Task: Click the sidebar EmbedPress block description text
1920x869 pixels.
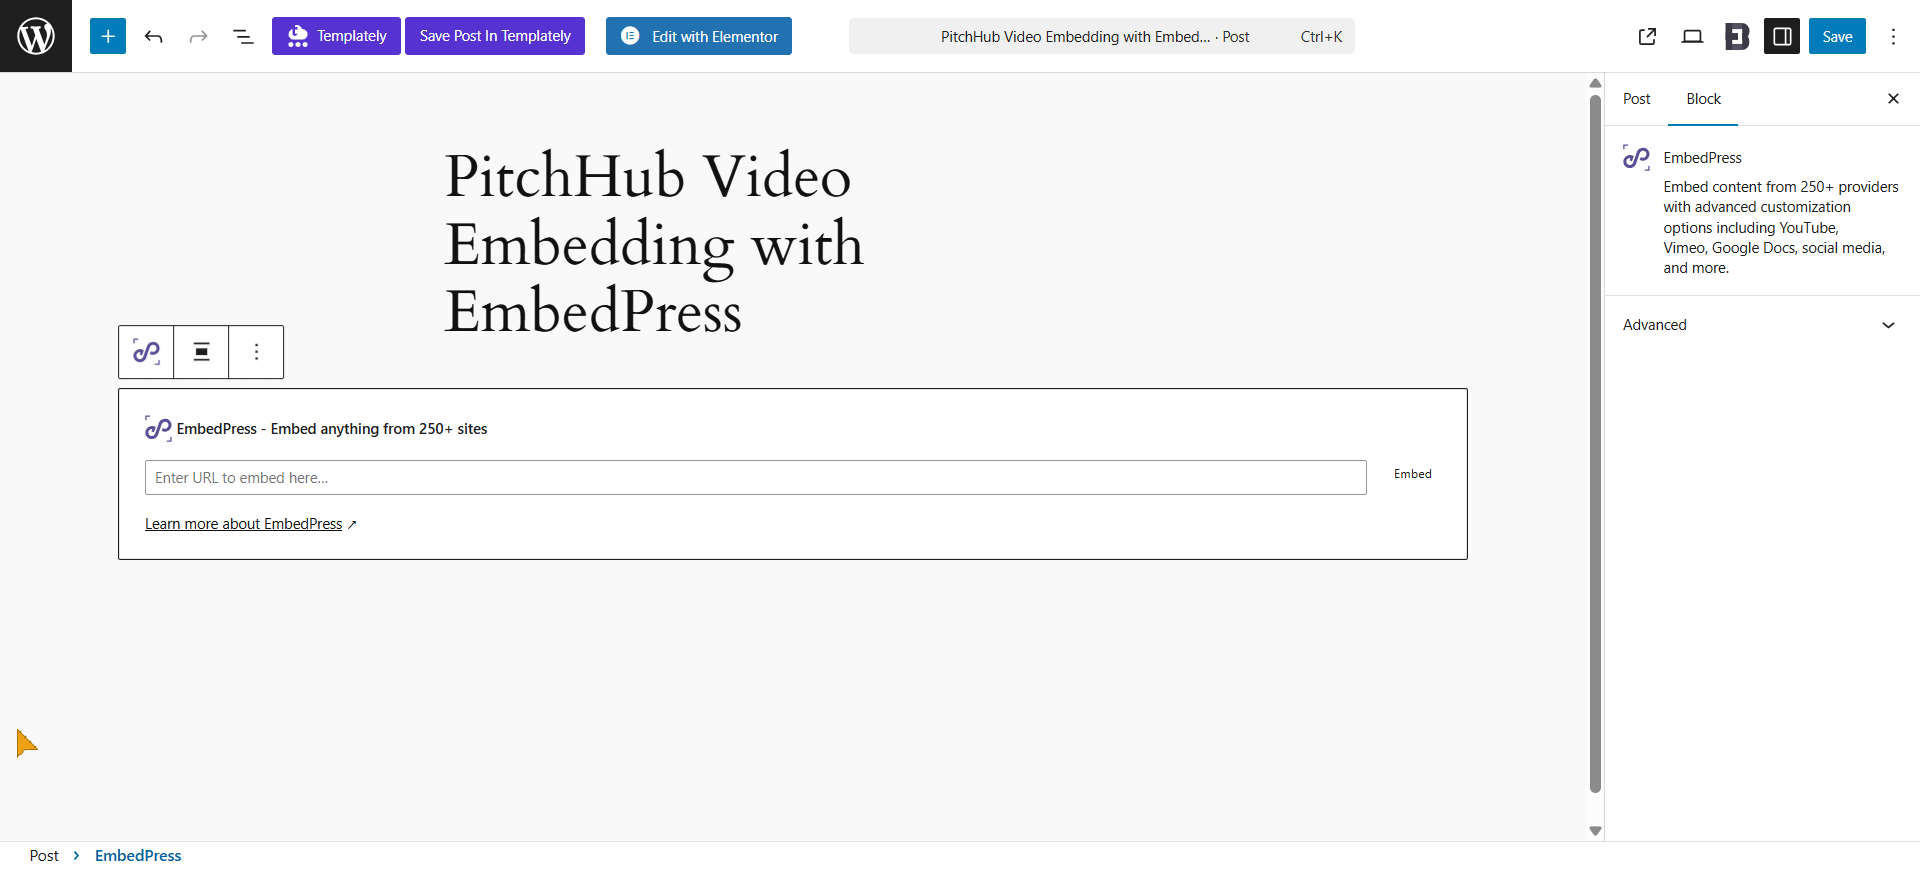Action: pos(1780,227)
